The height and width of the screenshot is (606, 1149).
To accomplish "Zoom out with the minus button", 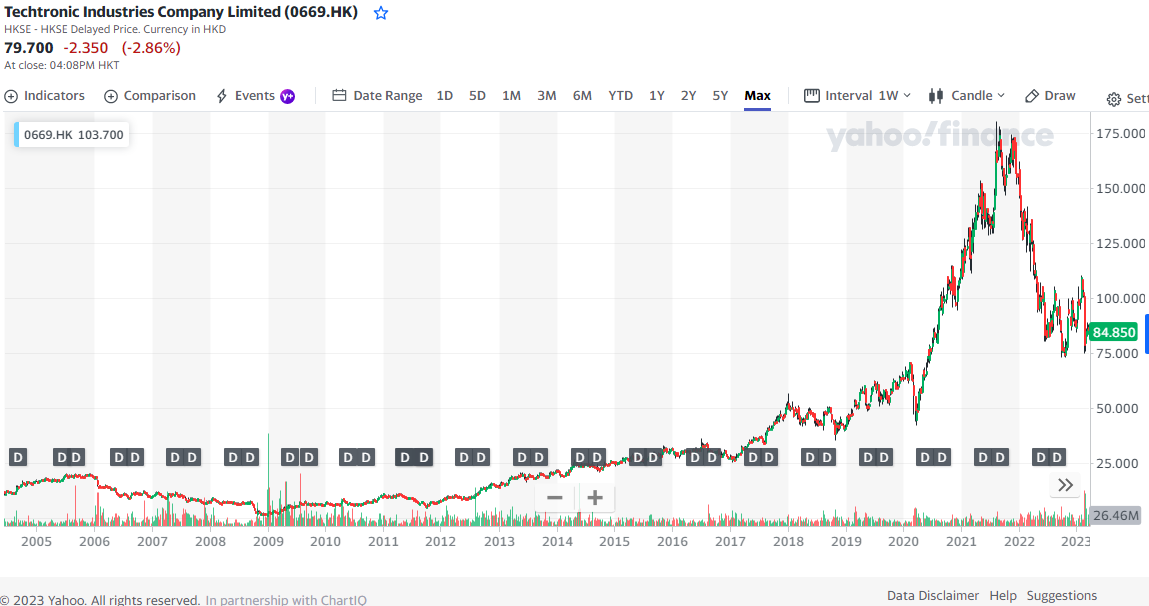I will coord(555,498).
